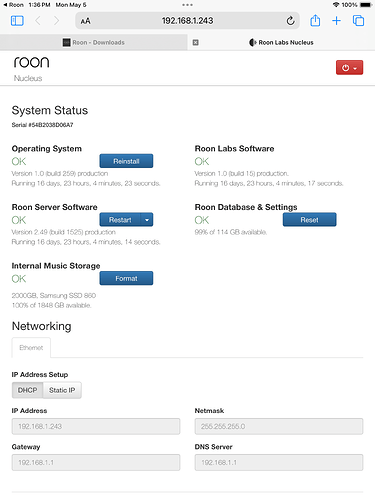375x500 pixels.
Task: Open the Safari sidebar panel
Action: [x=17, y=21]
